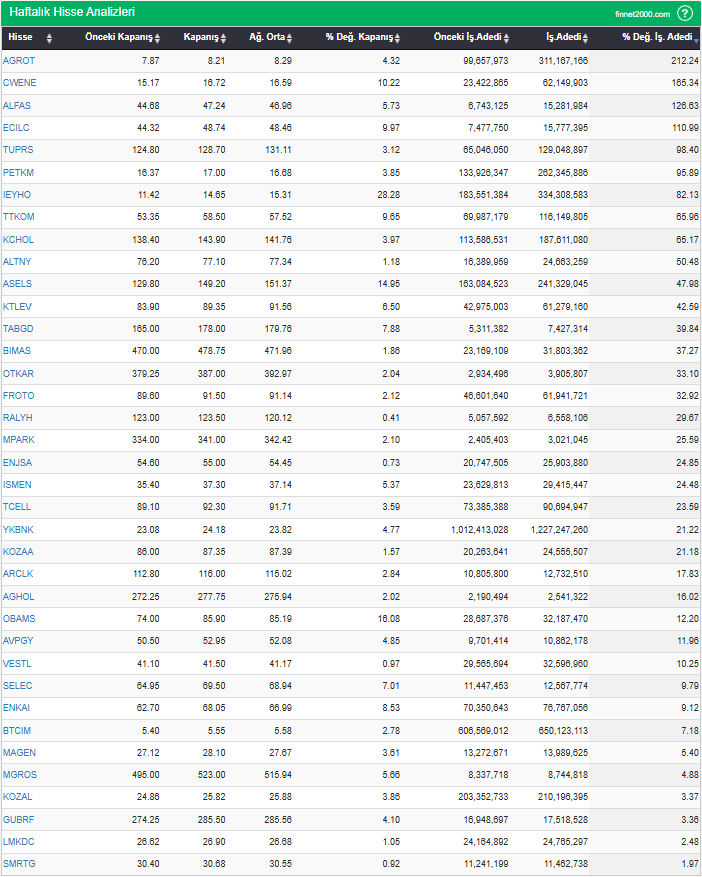Open ARCLK stock link
702x877 pixels.
click(x=18, y=573)
